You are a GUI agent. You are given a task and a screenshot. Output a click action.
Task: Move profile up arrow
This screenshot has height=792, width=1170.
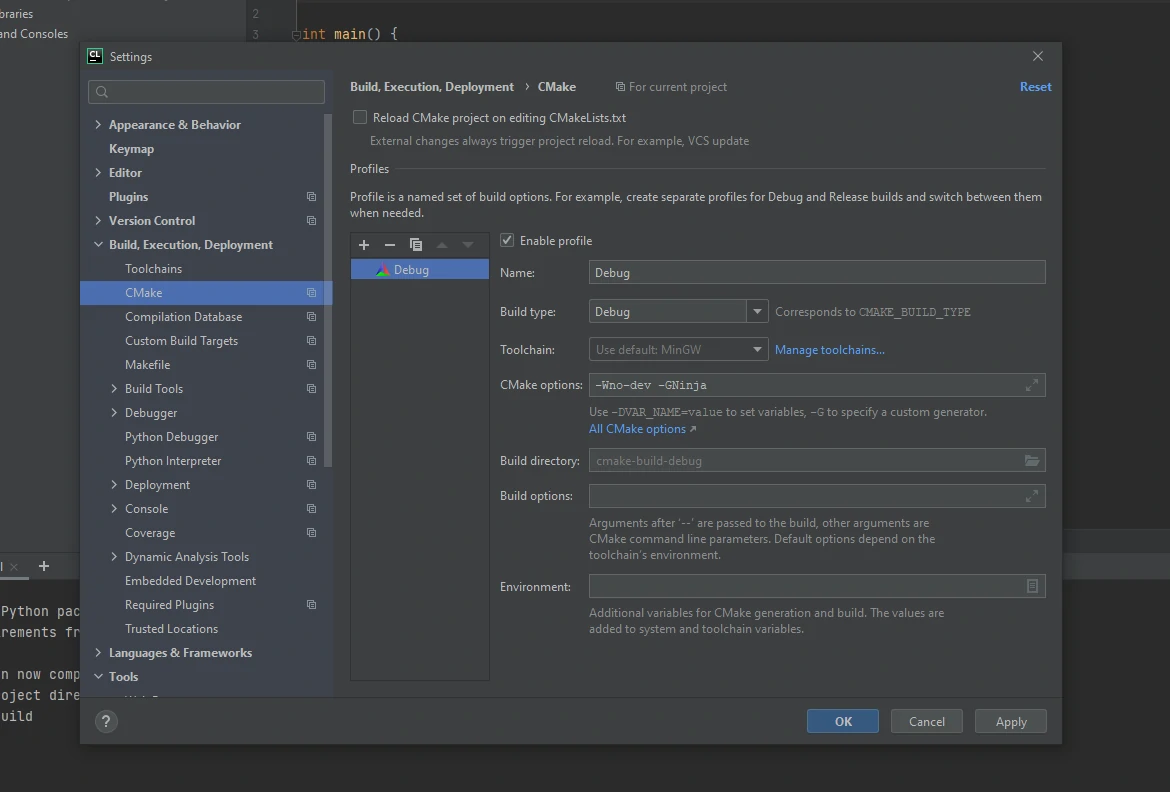(x=442, y=245)
